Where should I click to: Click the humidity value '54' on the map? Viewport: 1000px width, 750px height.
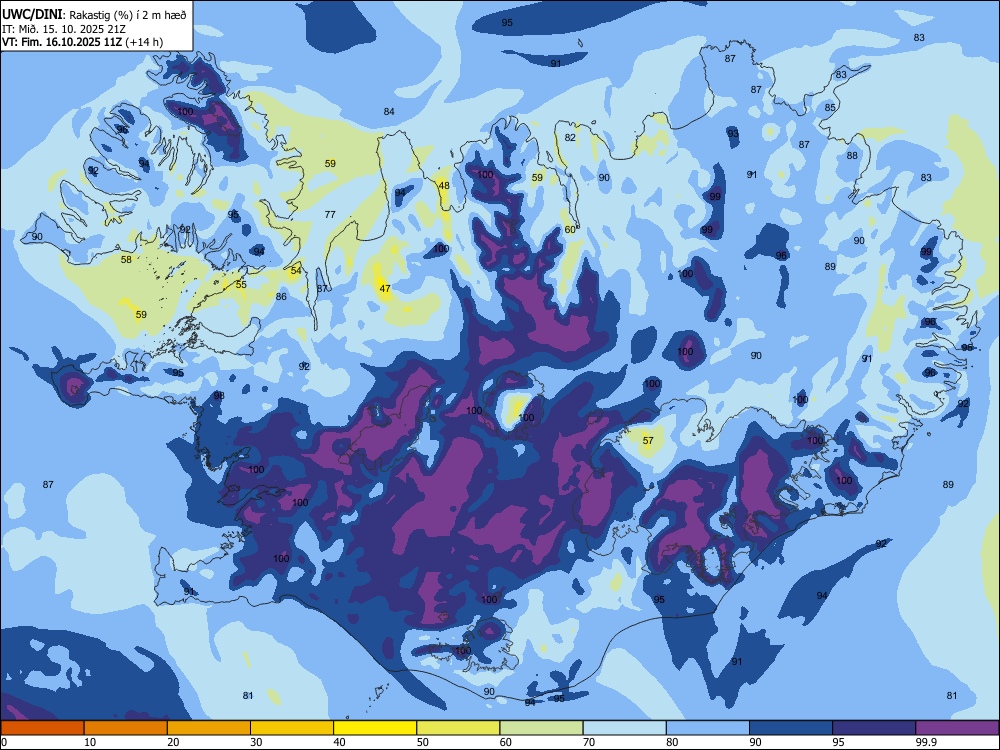pyautogui.click(x=296, y=270)
